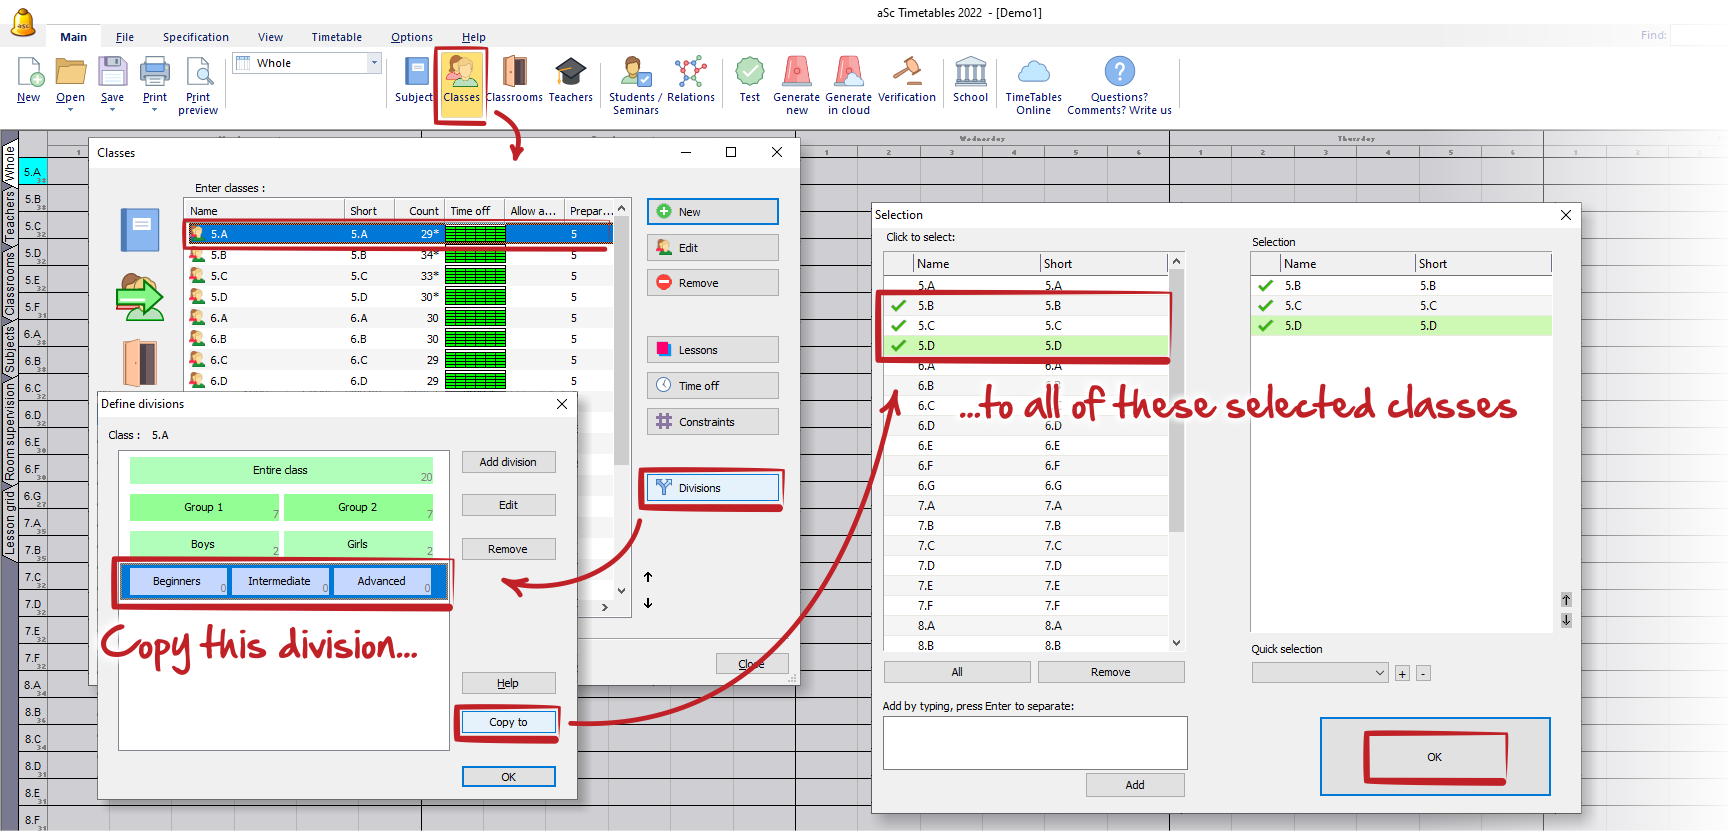Move class down with arrow in Classes dialog

(648, 603)
